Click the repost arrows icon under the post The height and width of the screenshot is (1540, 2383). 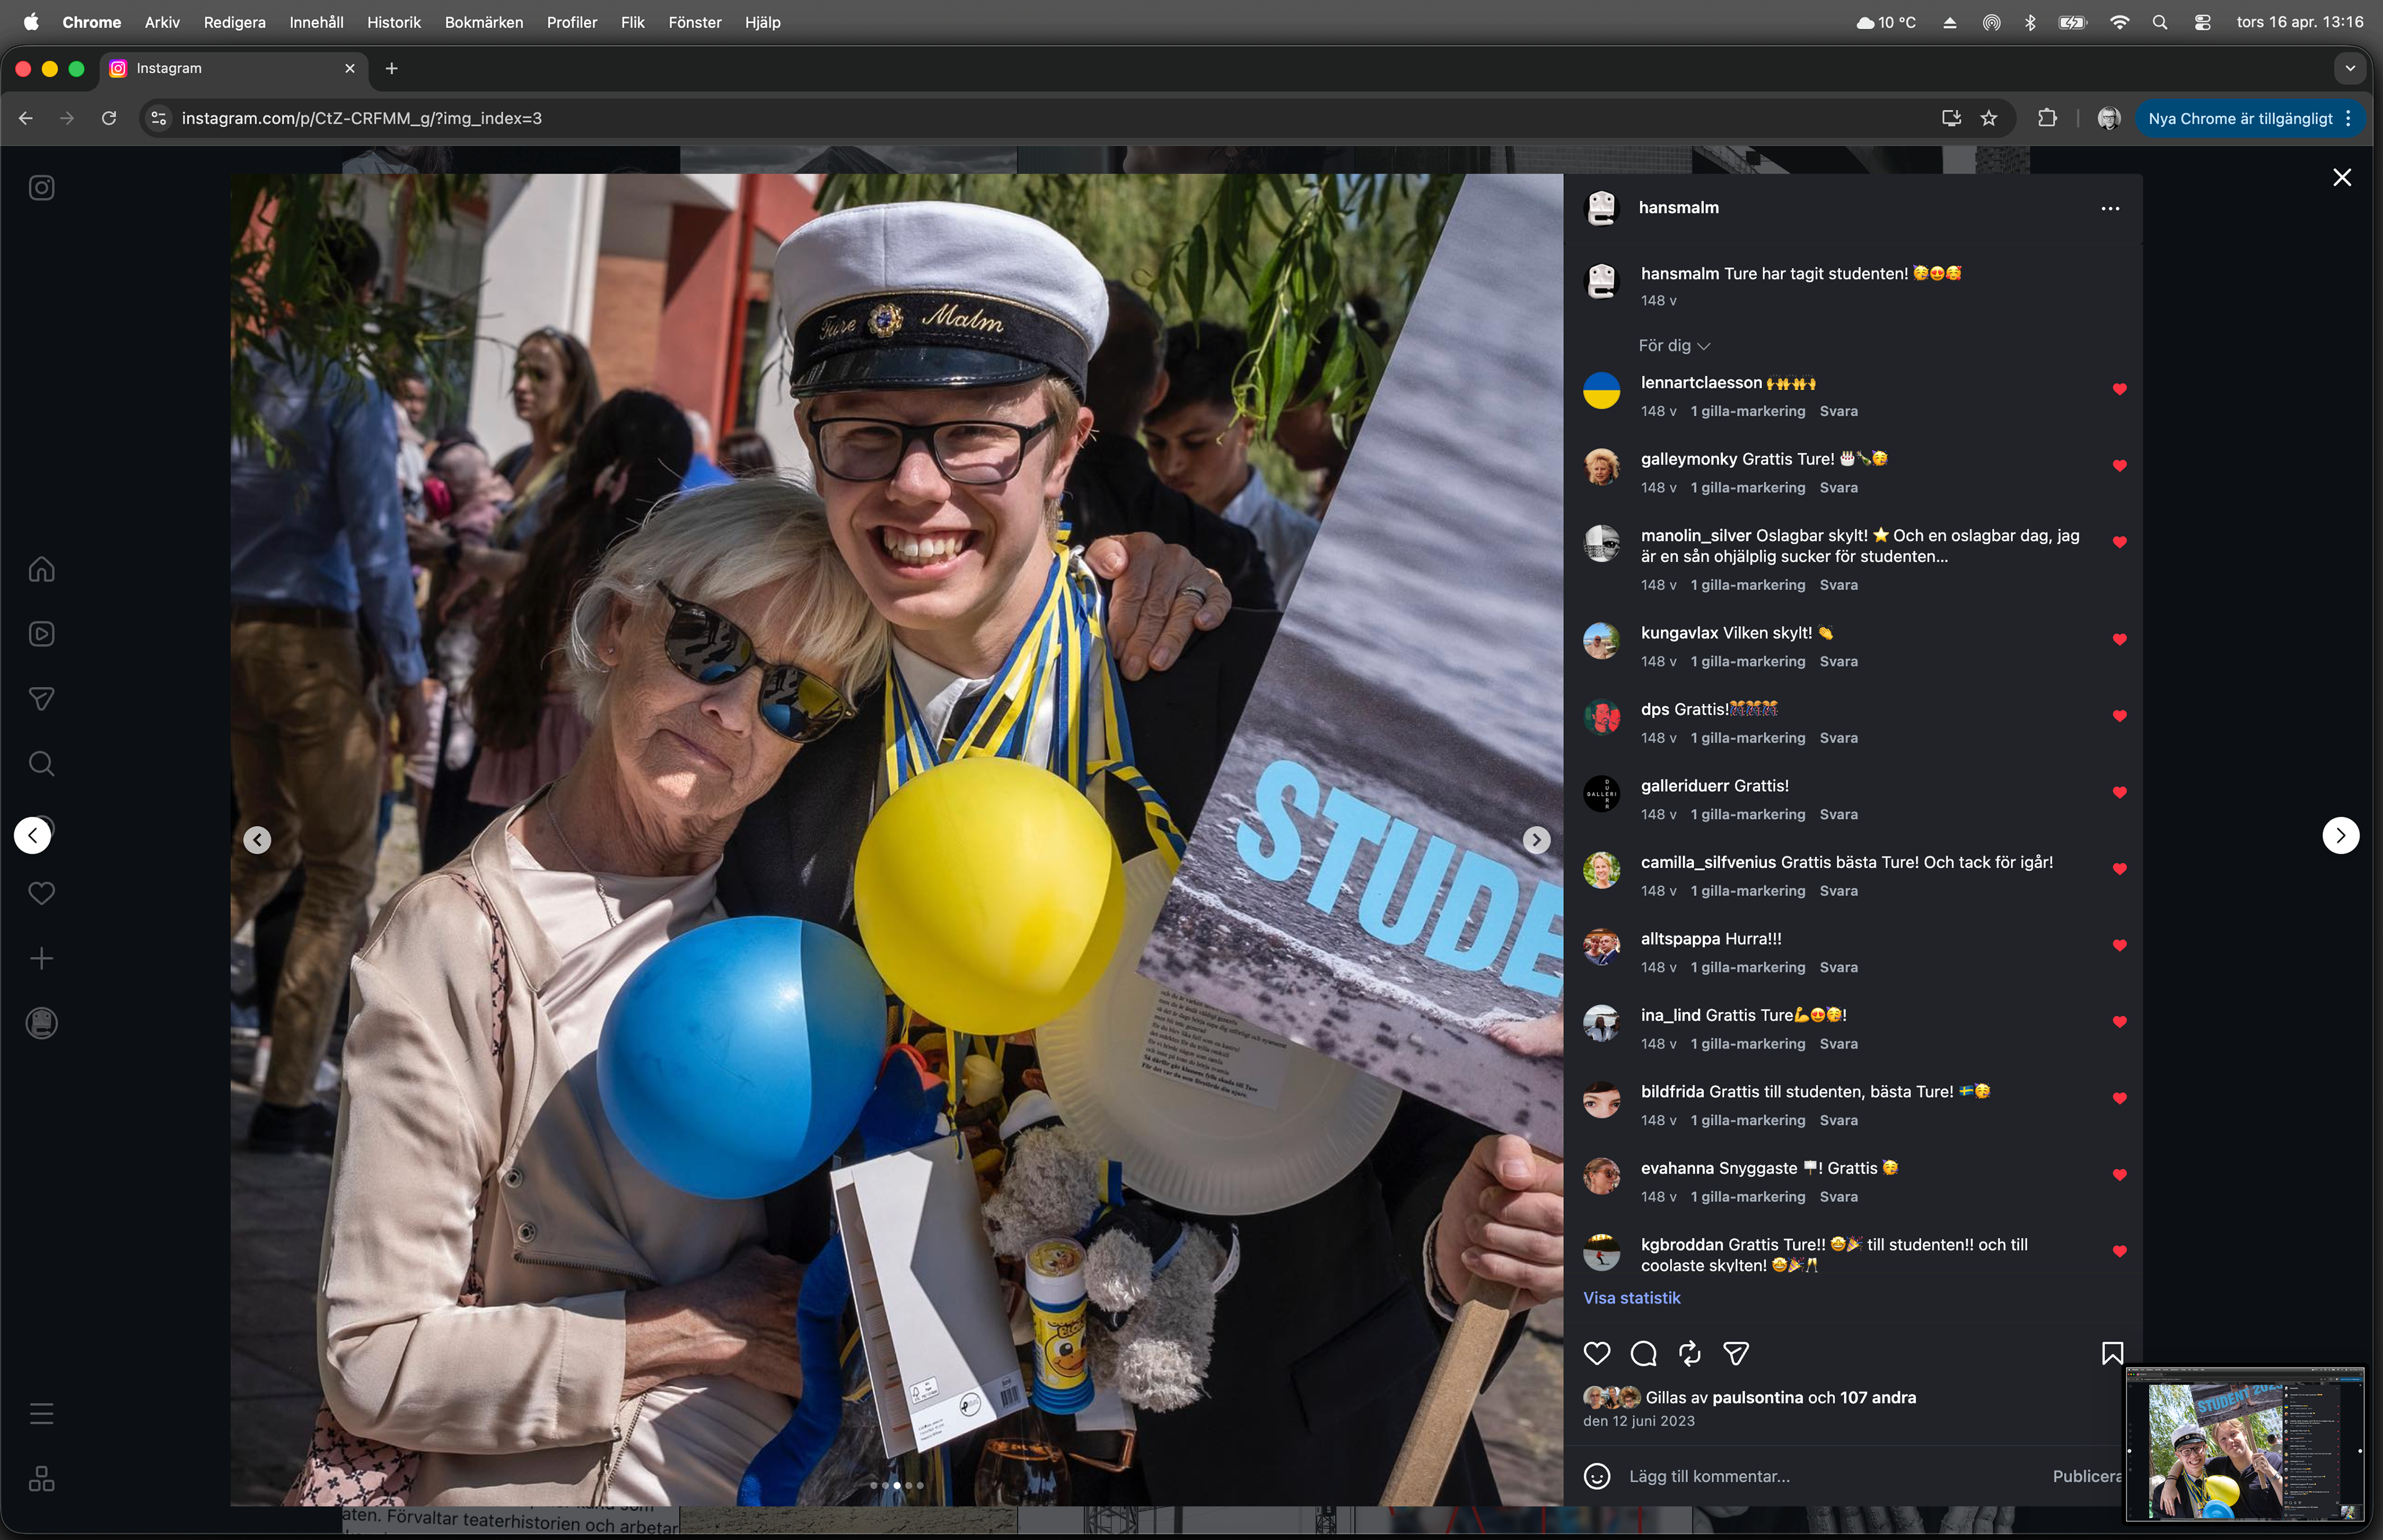tap(1689, 1353)
